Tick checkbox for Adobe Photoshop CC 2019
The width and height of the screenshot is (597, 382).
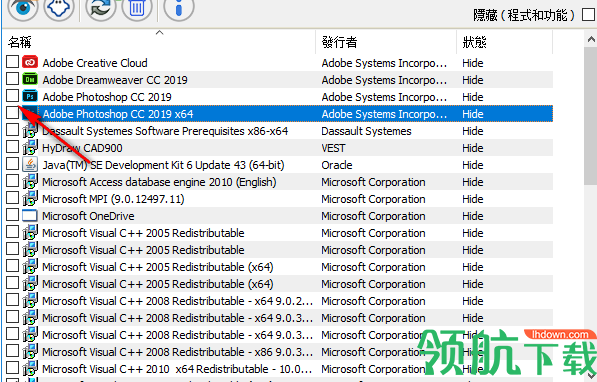click(x=13, y=96)
